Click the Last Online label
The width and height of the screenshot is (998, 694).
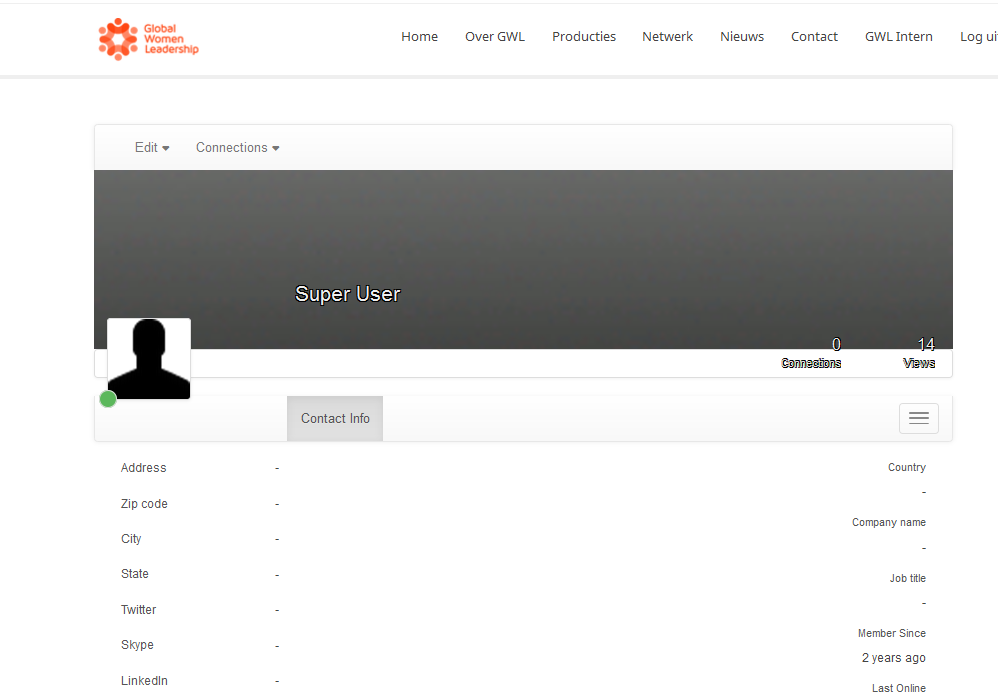point(899,688)
